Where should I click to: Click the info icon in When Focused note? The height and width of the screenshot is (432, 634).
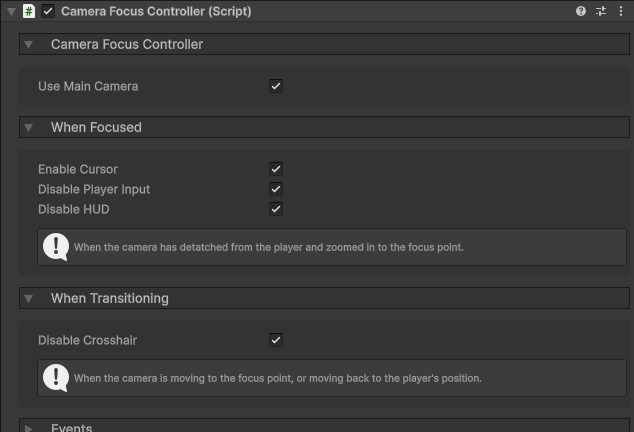tap(56, 246)
